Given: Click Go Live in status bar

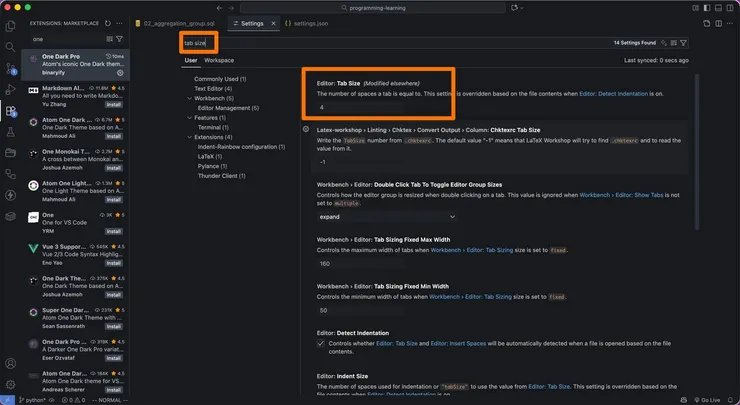Looking at the screenshot, I should pos(706,400).
